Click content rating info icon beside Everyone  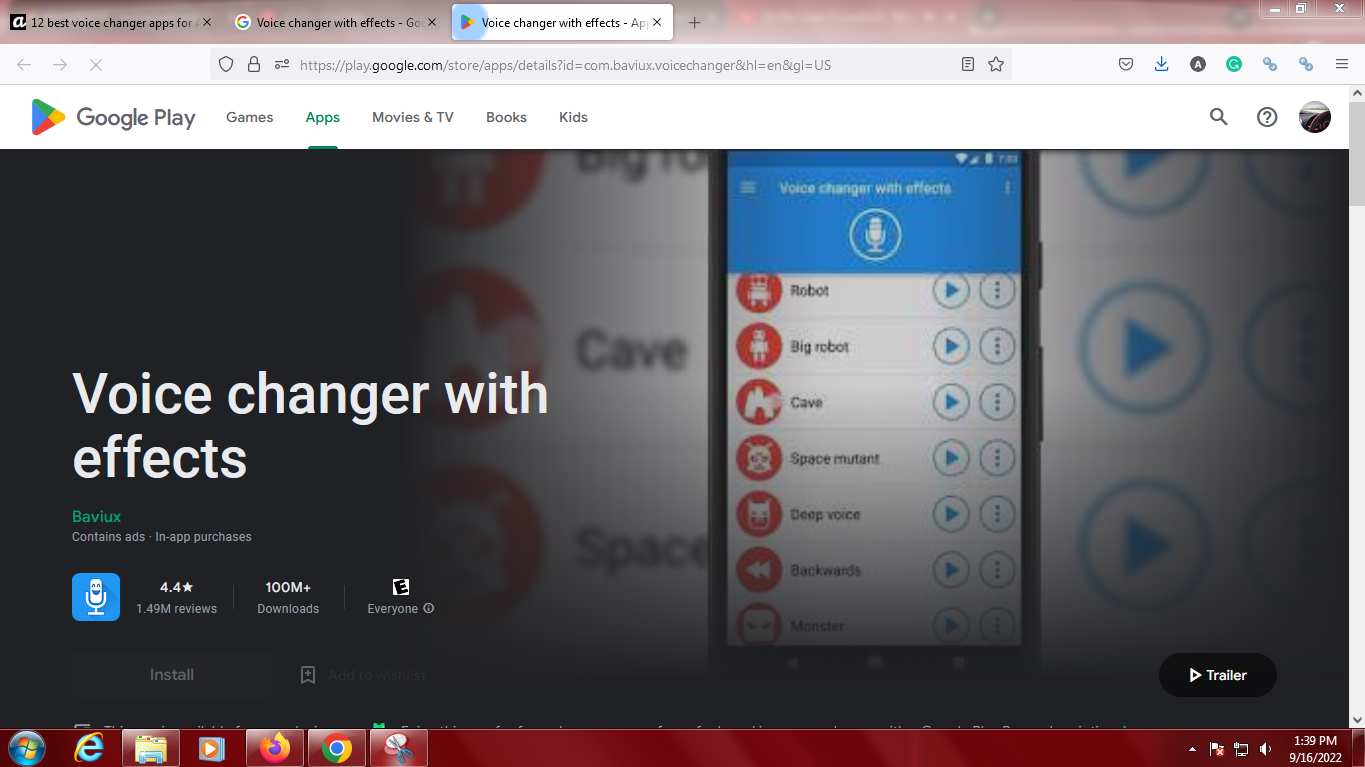[429, 608]
